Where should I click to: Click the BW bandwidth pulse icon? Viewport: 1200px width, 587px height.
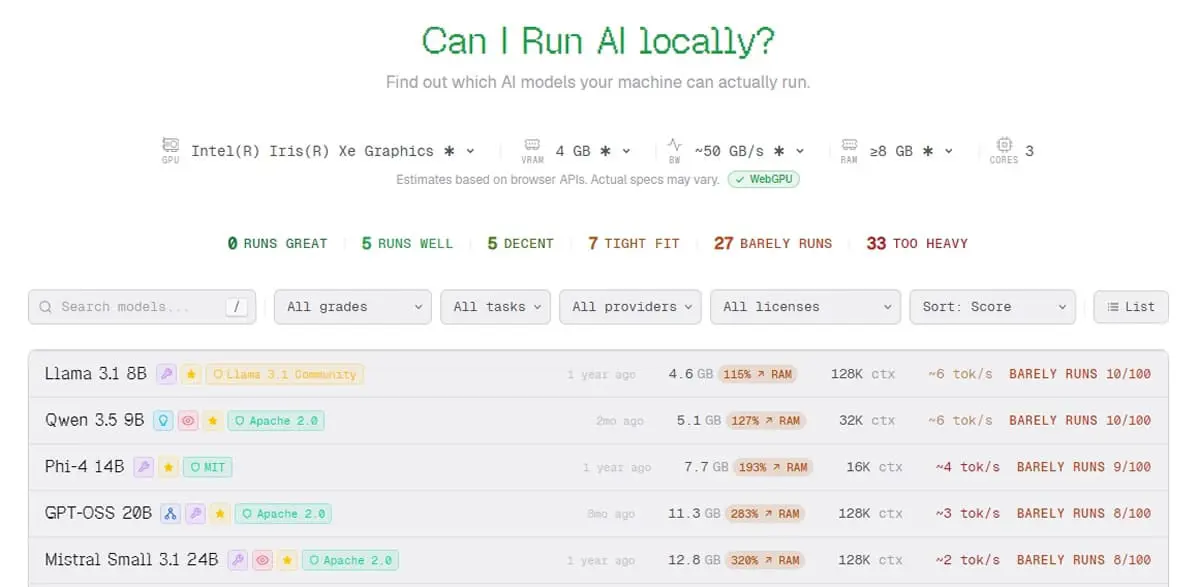pyautogui.click(x=675, y=145)
